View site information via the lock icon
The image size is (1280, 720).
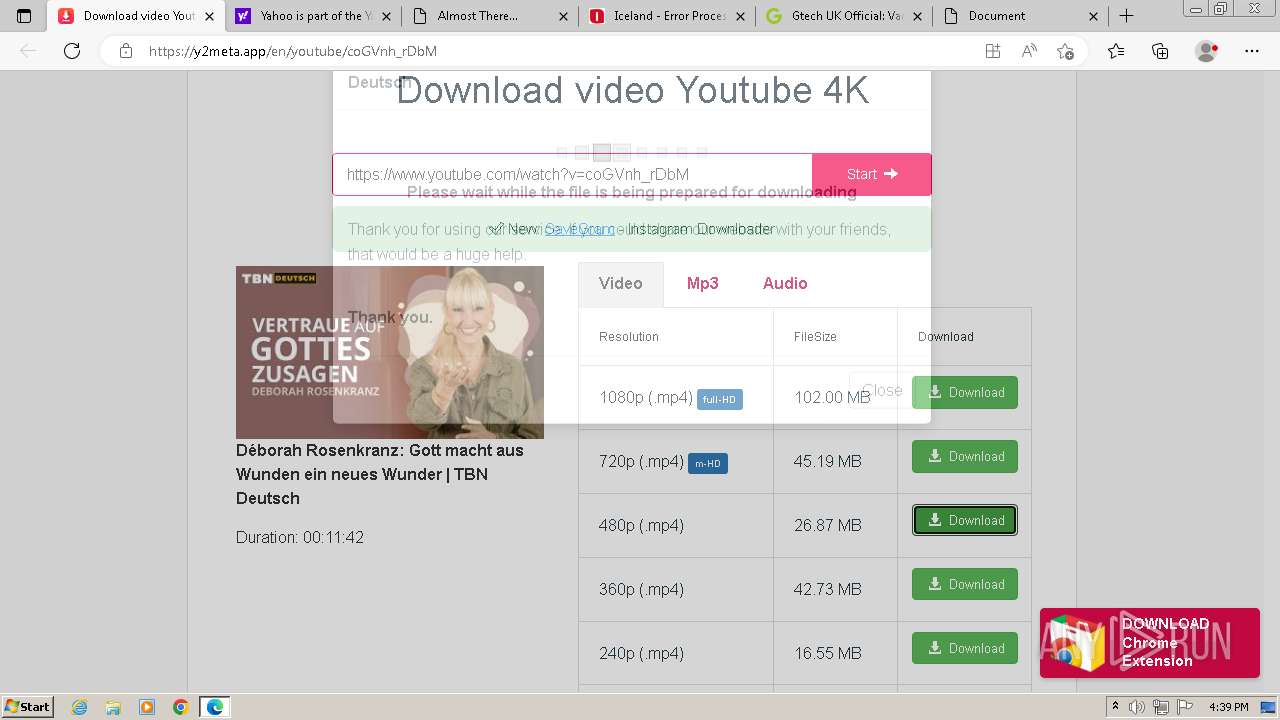(x=126, y=51)
